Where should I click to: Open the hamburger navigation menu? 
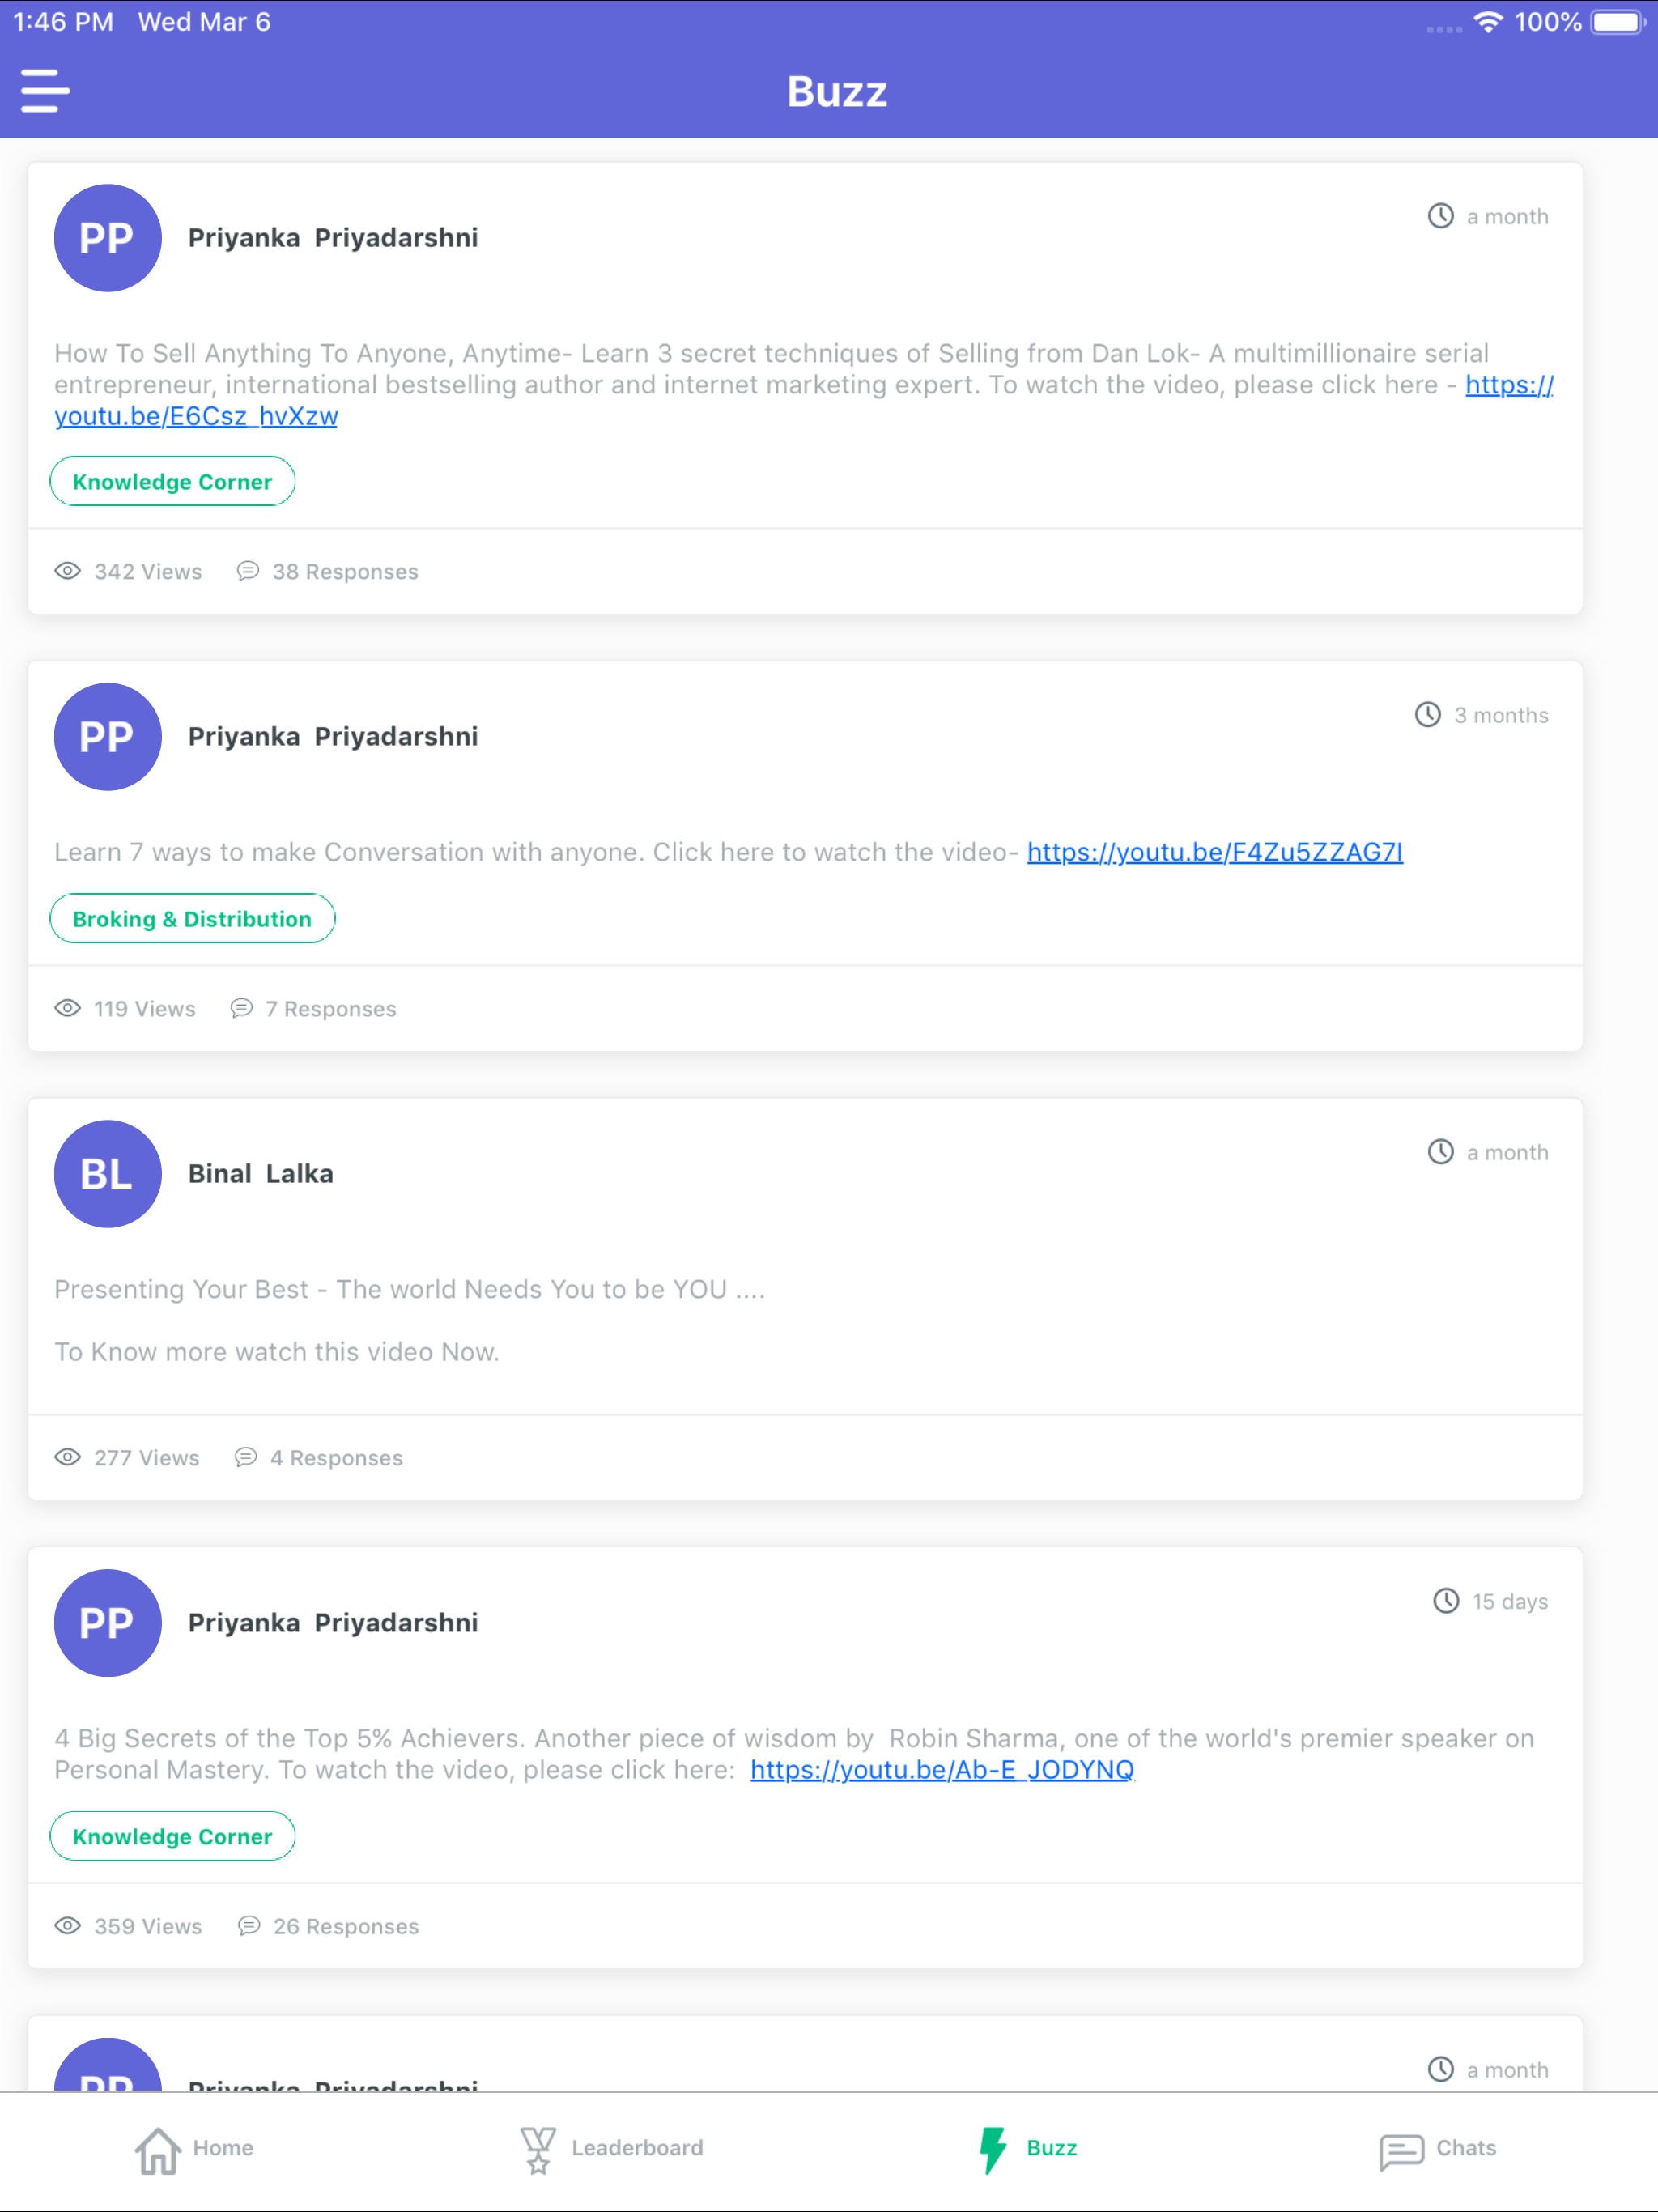(x=44, y=91)
